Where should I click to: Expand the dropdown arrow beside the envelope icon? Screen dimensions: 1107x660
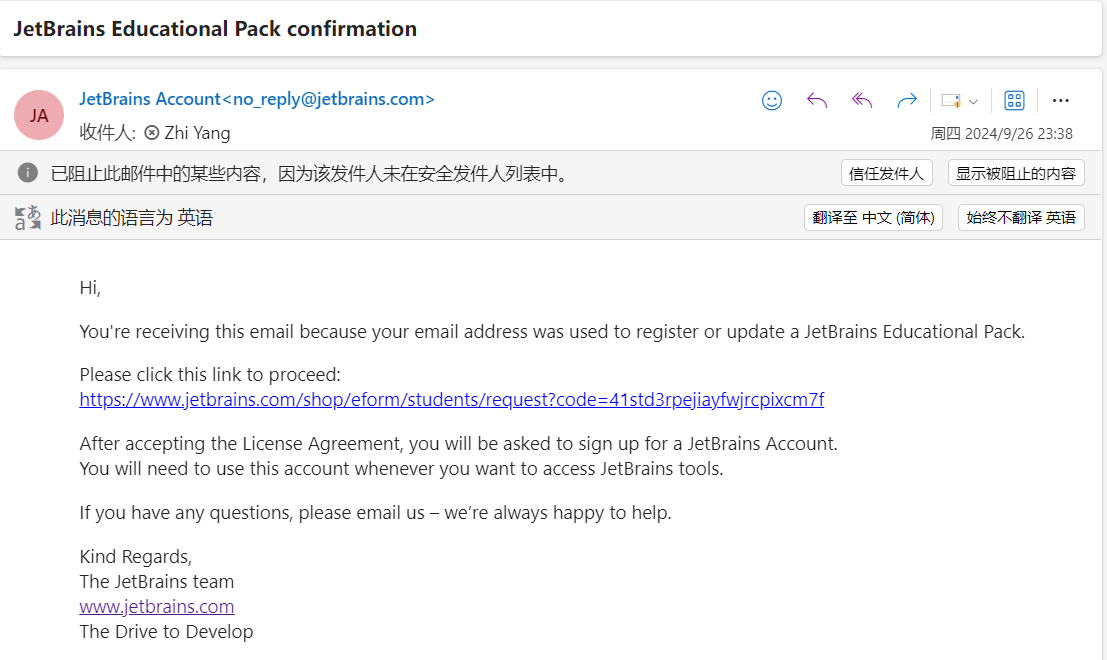974,102
